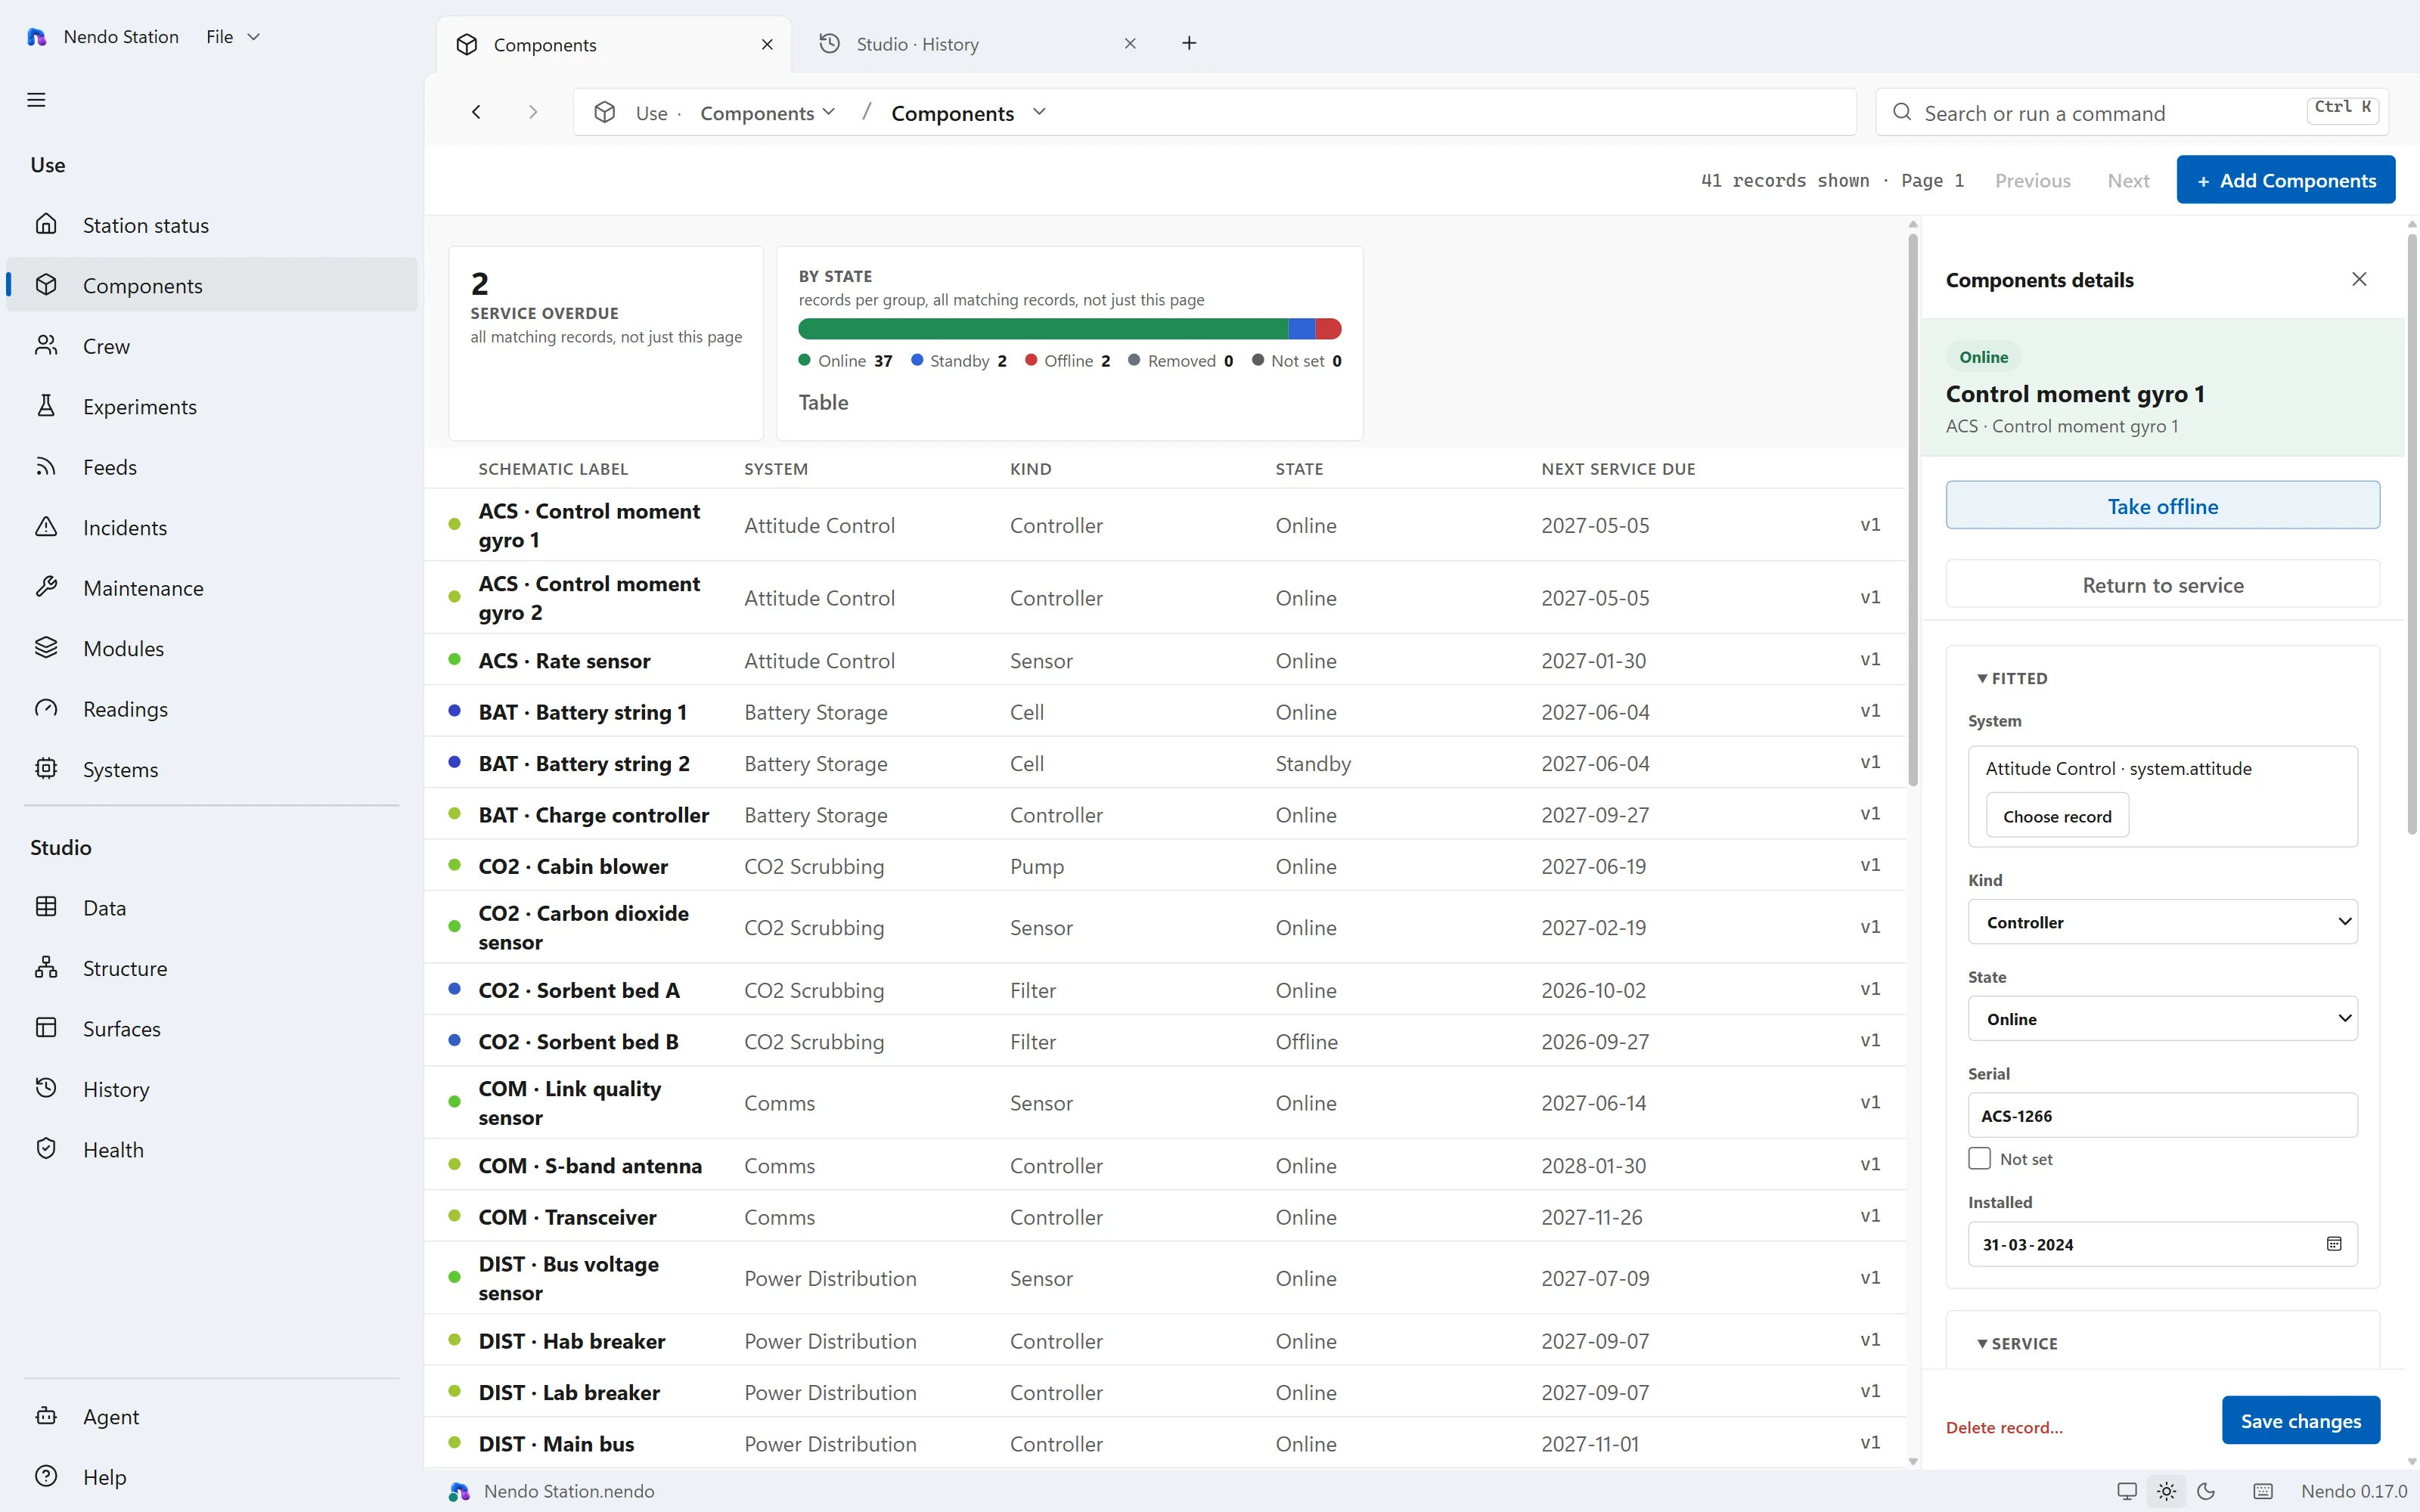Click the Health shield icon
Image resolution: width=2420 pixels, height=1512 pixels.
tap(46, 1148)
